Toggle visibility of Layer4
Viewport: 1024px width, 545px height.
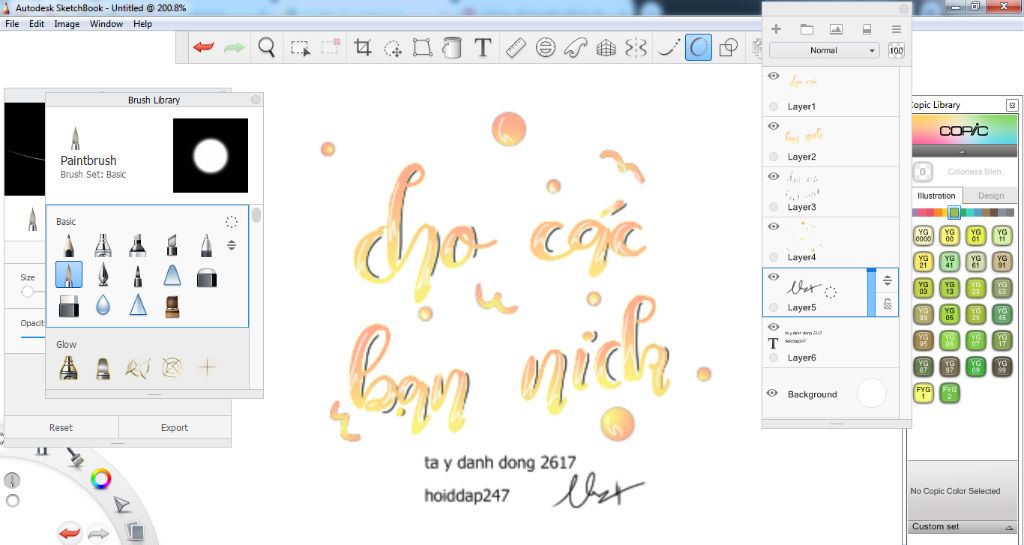pyautogui.click(x=774, y=227)
